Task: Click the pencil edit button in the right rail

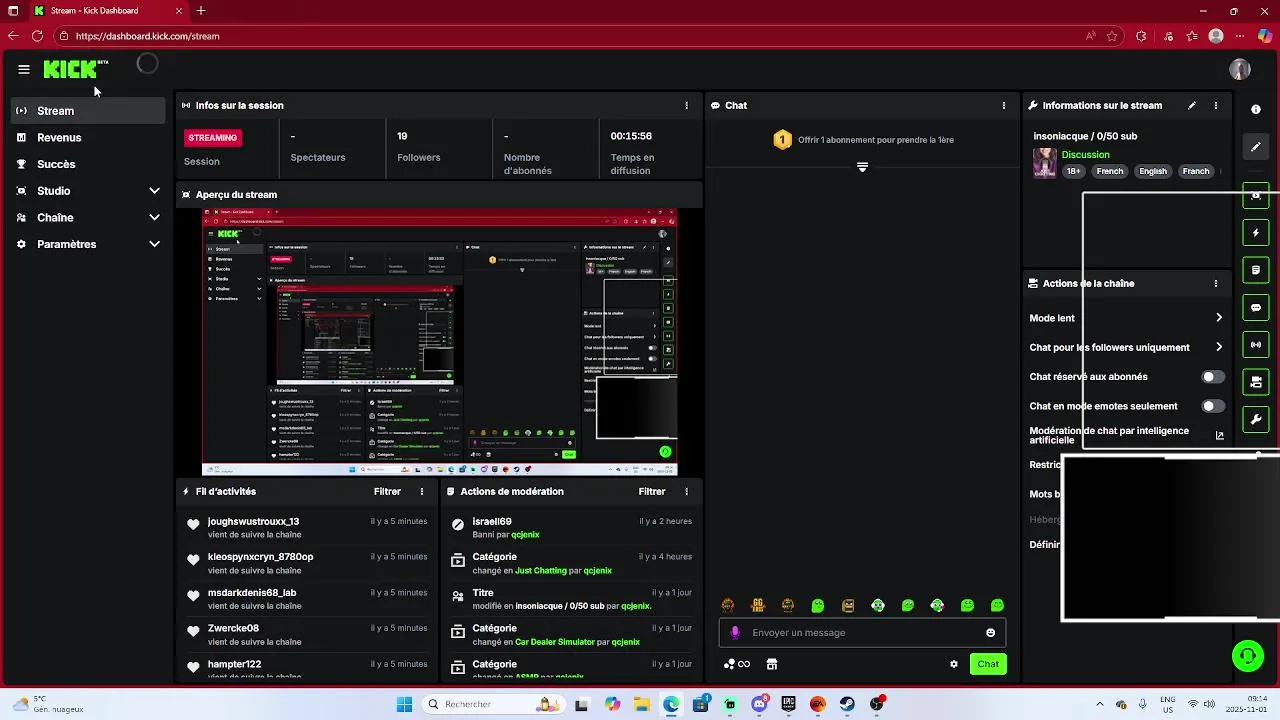Action: point(1256,147)
